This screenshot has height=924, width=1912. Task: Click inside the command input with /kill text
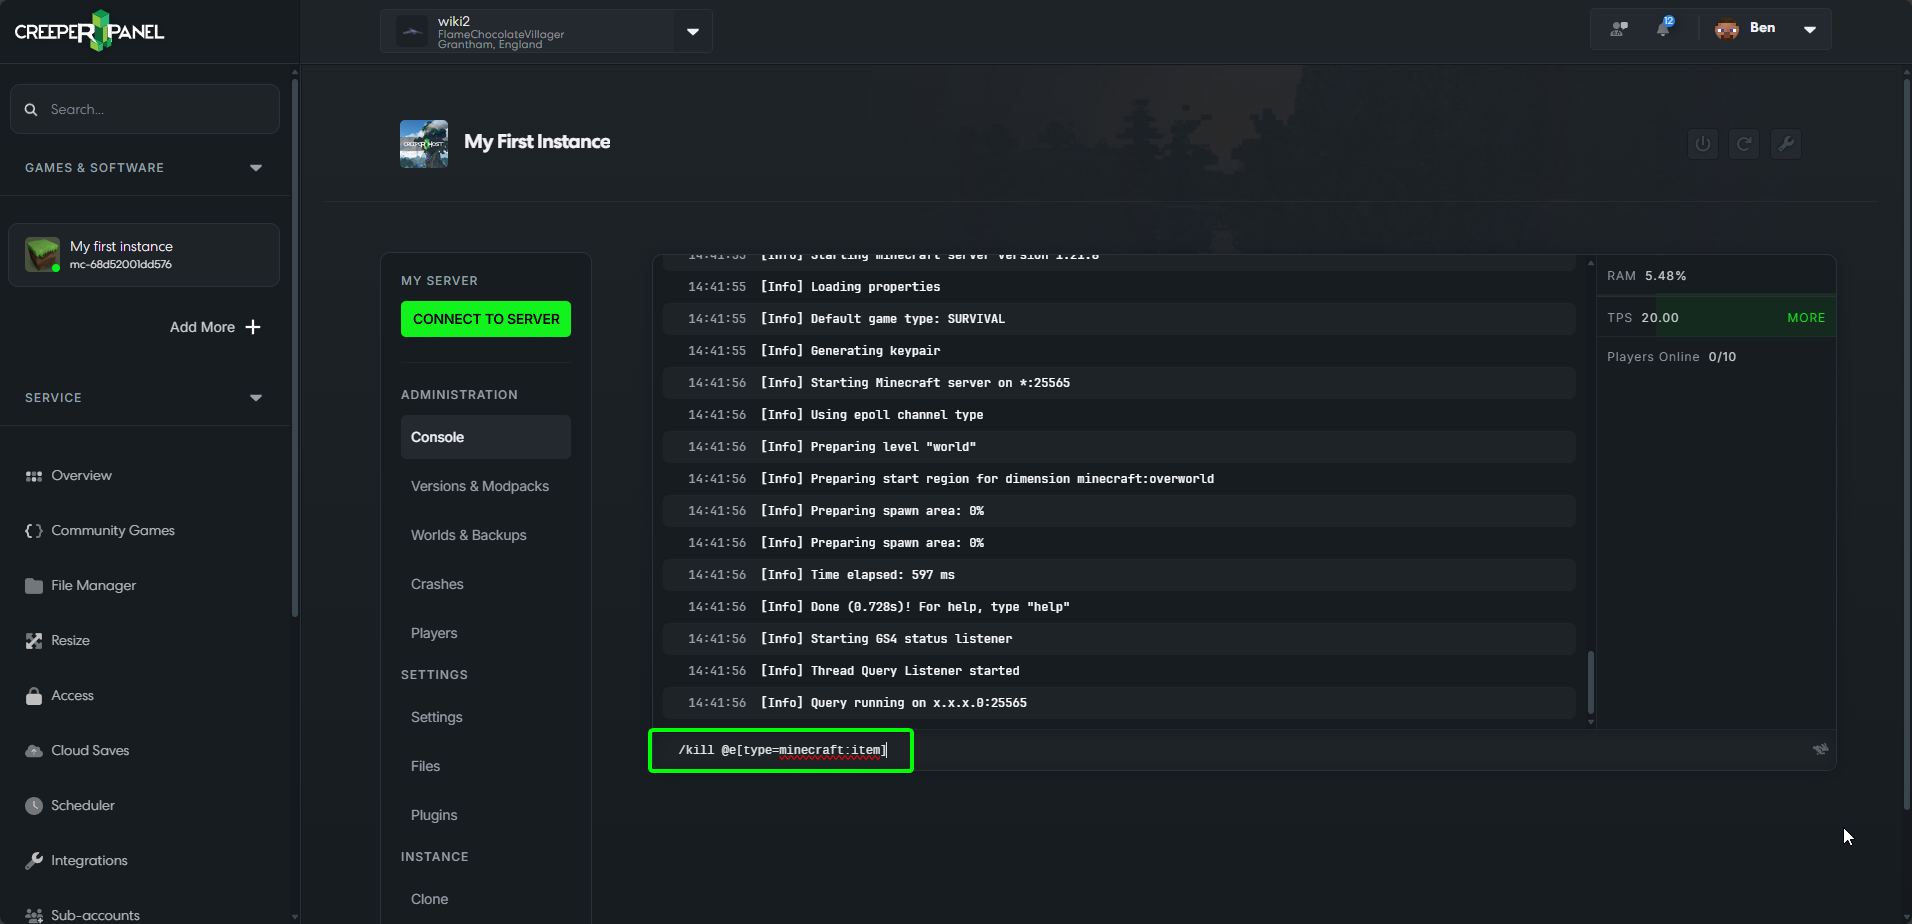(780, 750)
